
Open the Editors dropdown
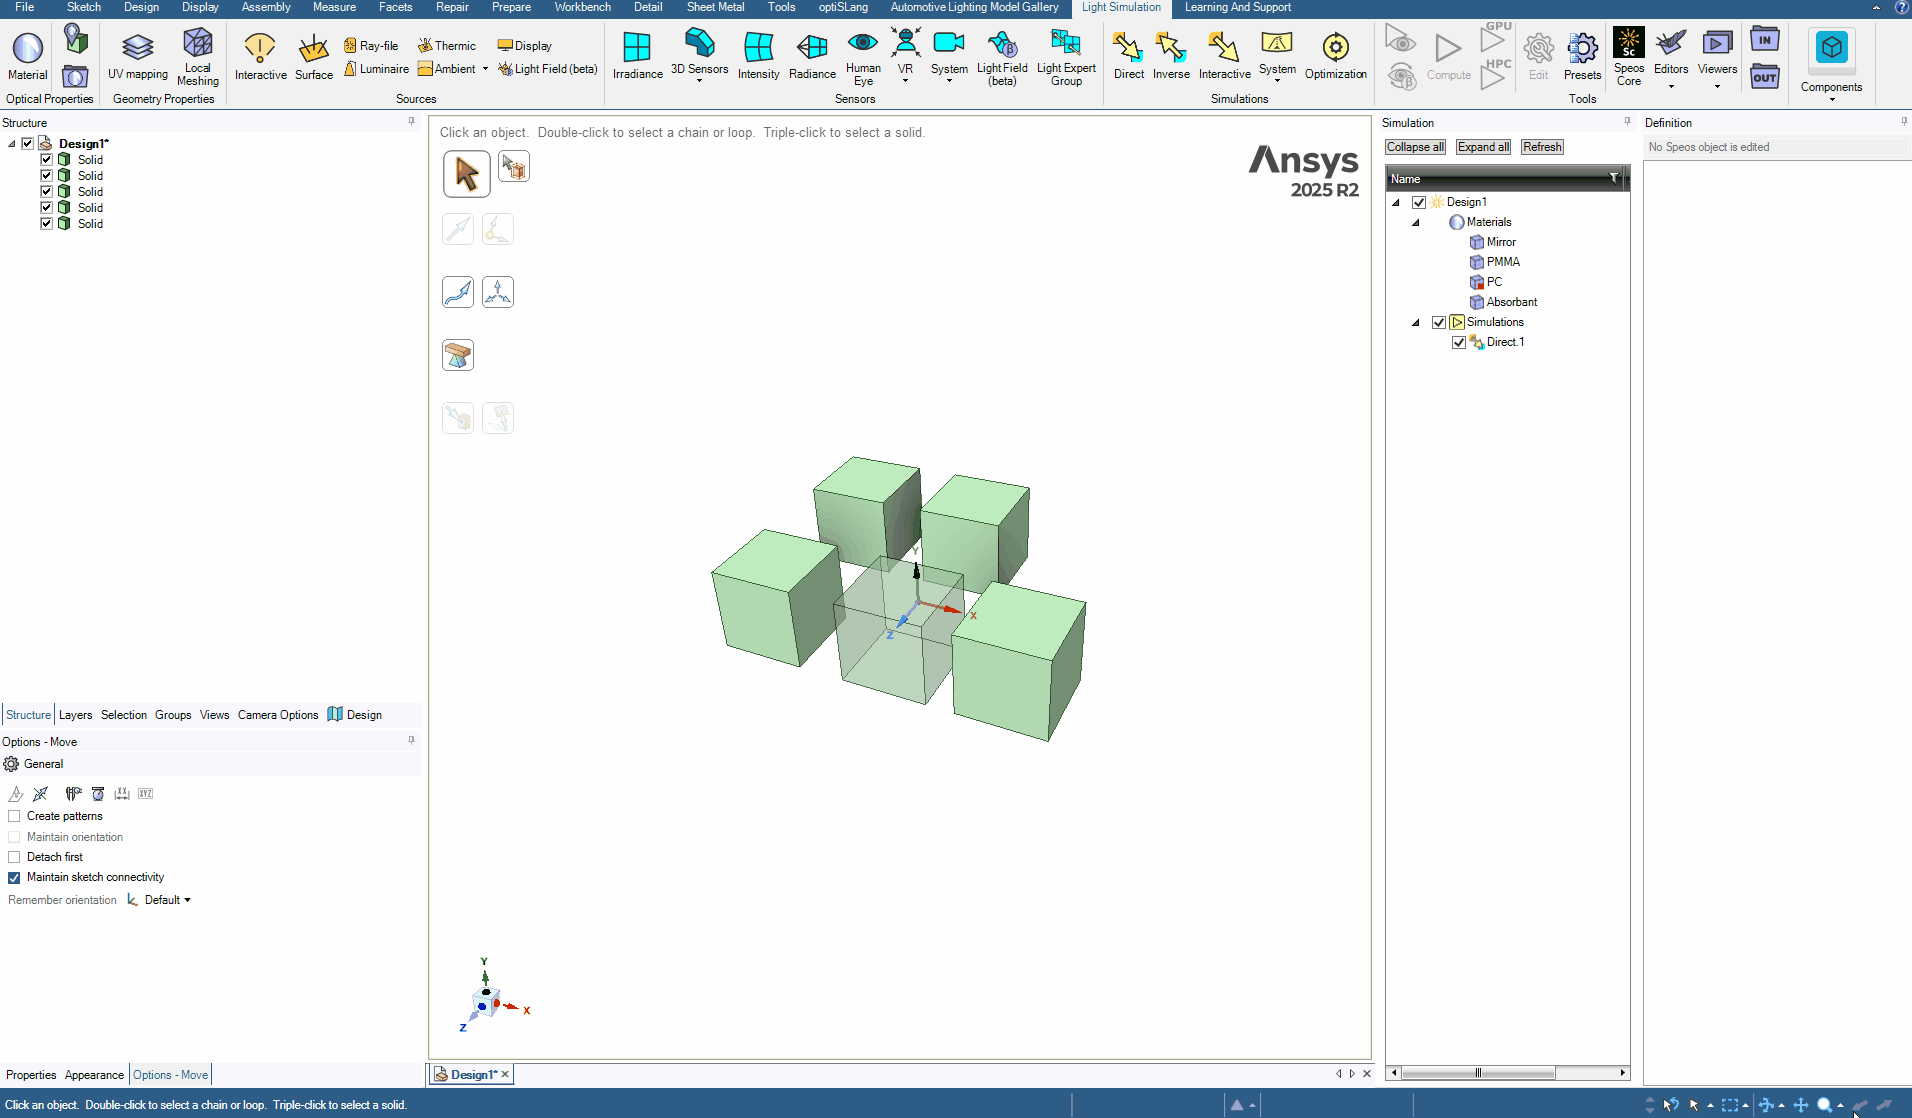coord(1670,87)
